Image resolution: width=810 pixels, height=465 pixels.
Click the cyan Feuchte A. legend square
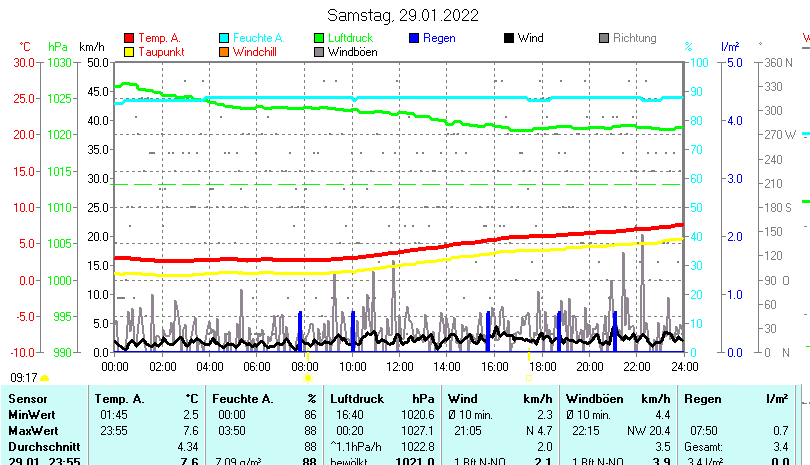click(x=224, y=39)
